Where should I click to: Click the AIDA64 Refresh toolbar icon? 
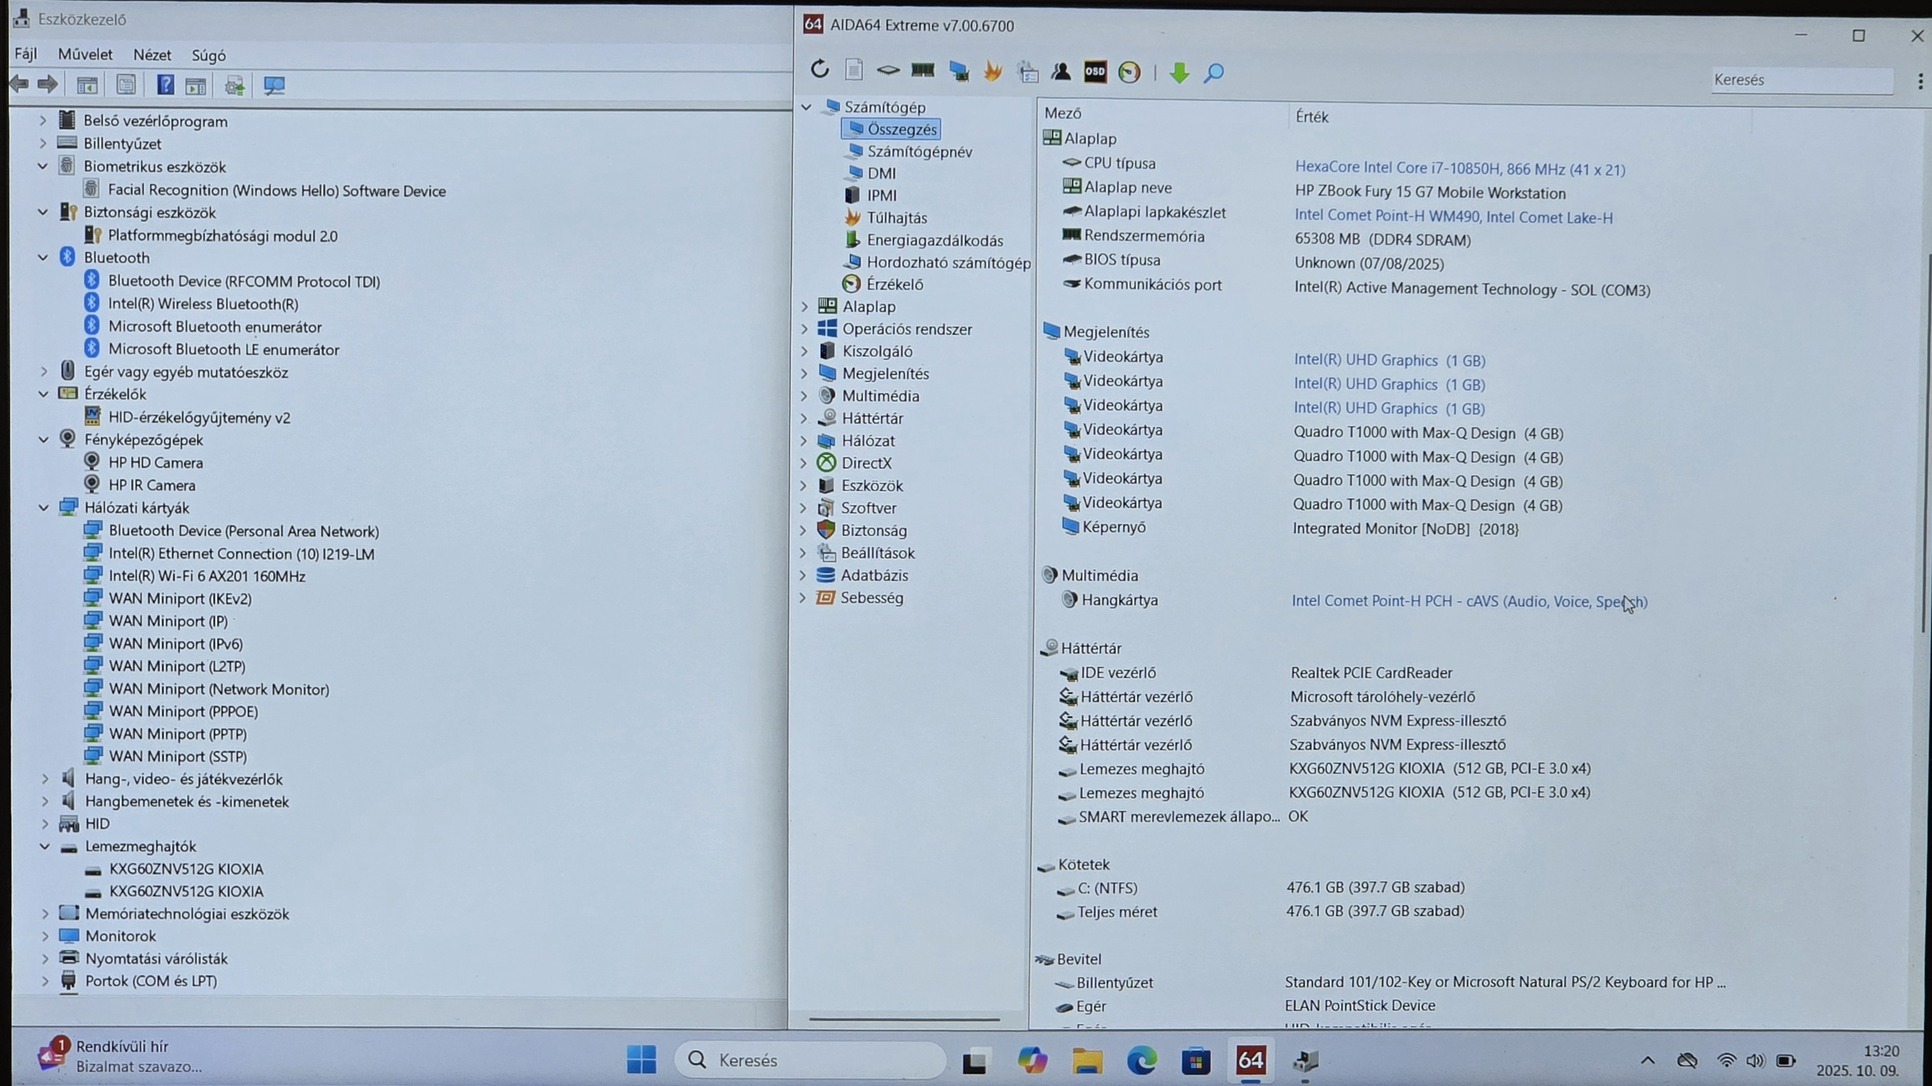coord(819,70)
